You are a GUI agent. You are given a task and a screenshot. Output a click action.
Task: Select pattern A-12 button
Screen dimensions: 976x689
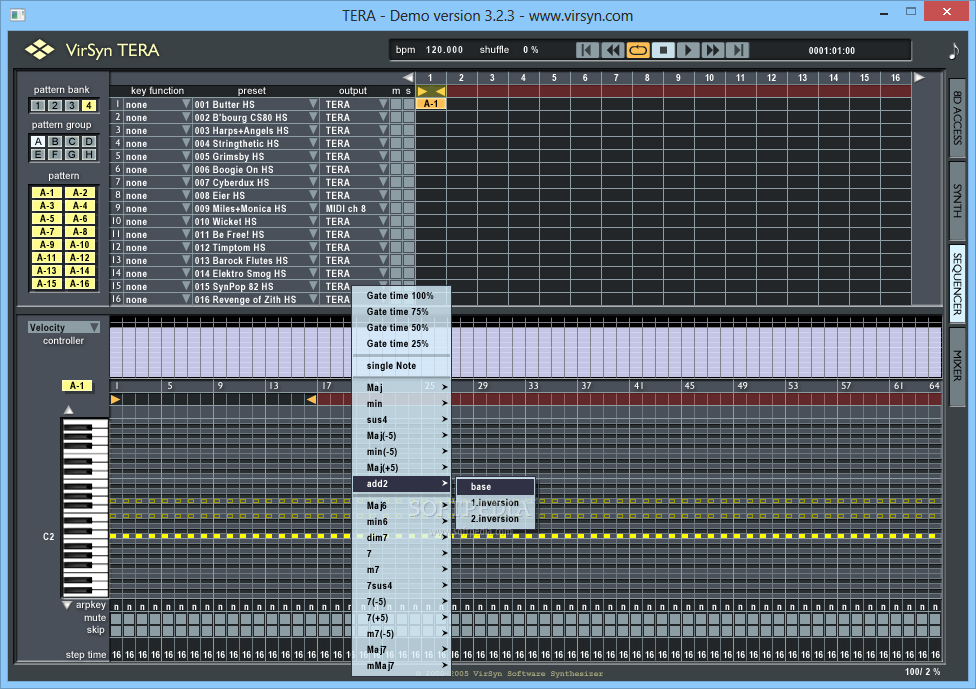click(80, 258)
